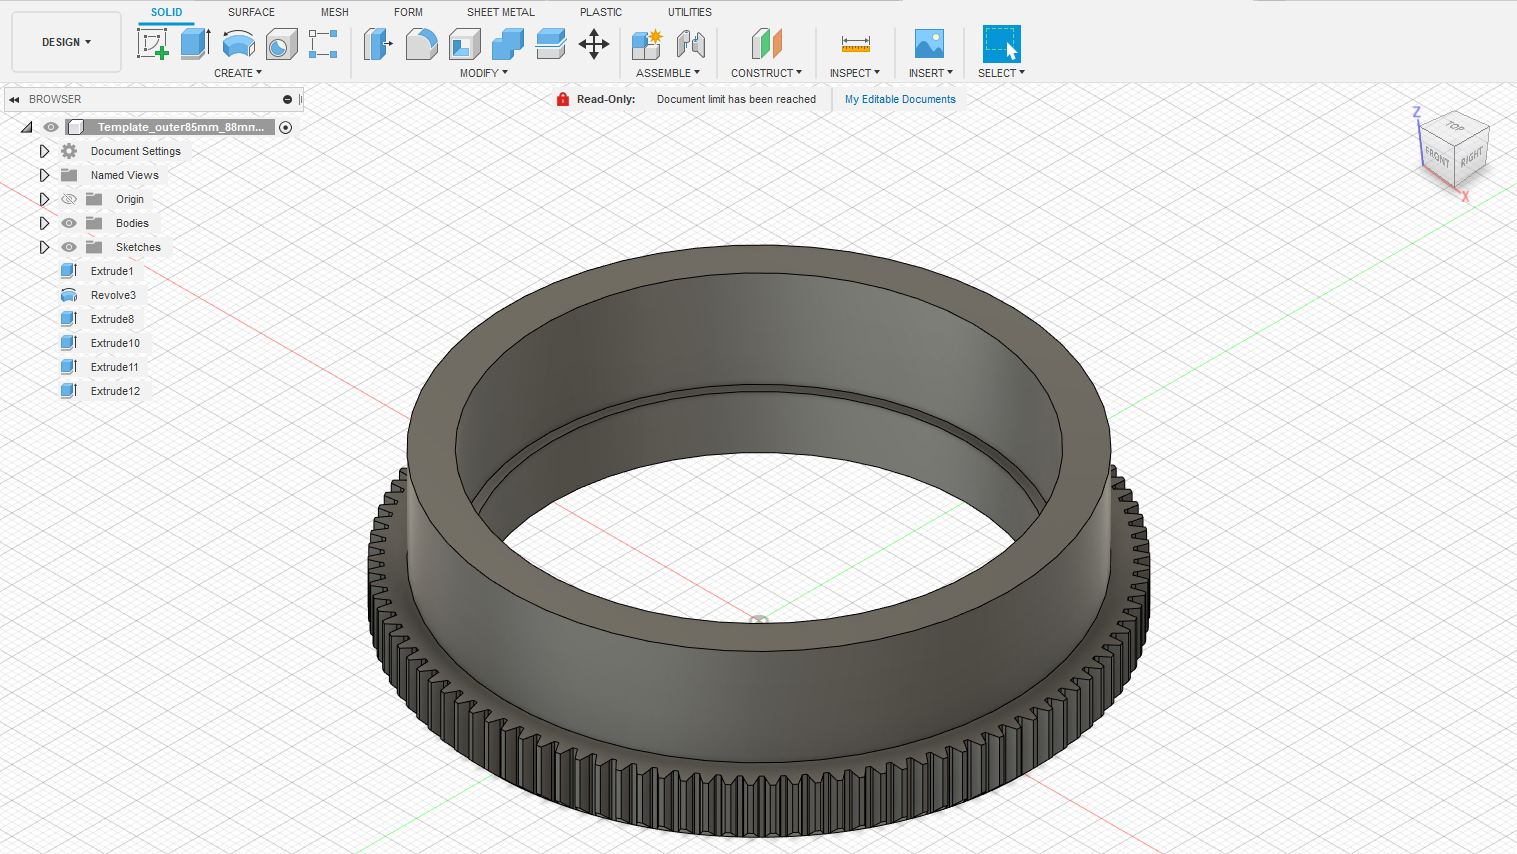Expand the Document Settings node

44,151
